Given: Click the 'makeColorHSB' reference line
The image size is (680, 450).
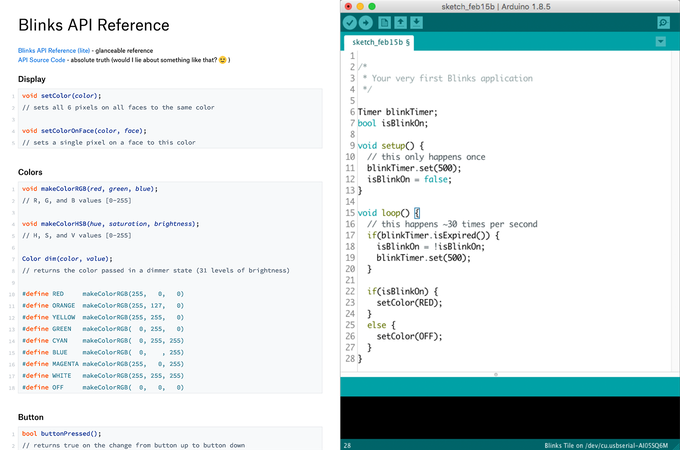Looking at the screenshot, I should tap(111, 224).
